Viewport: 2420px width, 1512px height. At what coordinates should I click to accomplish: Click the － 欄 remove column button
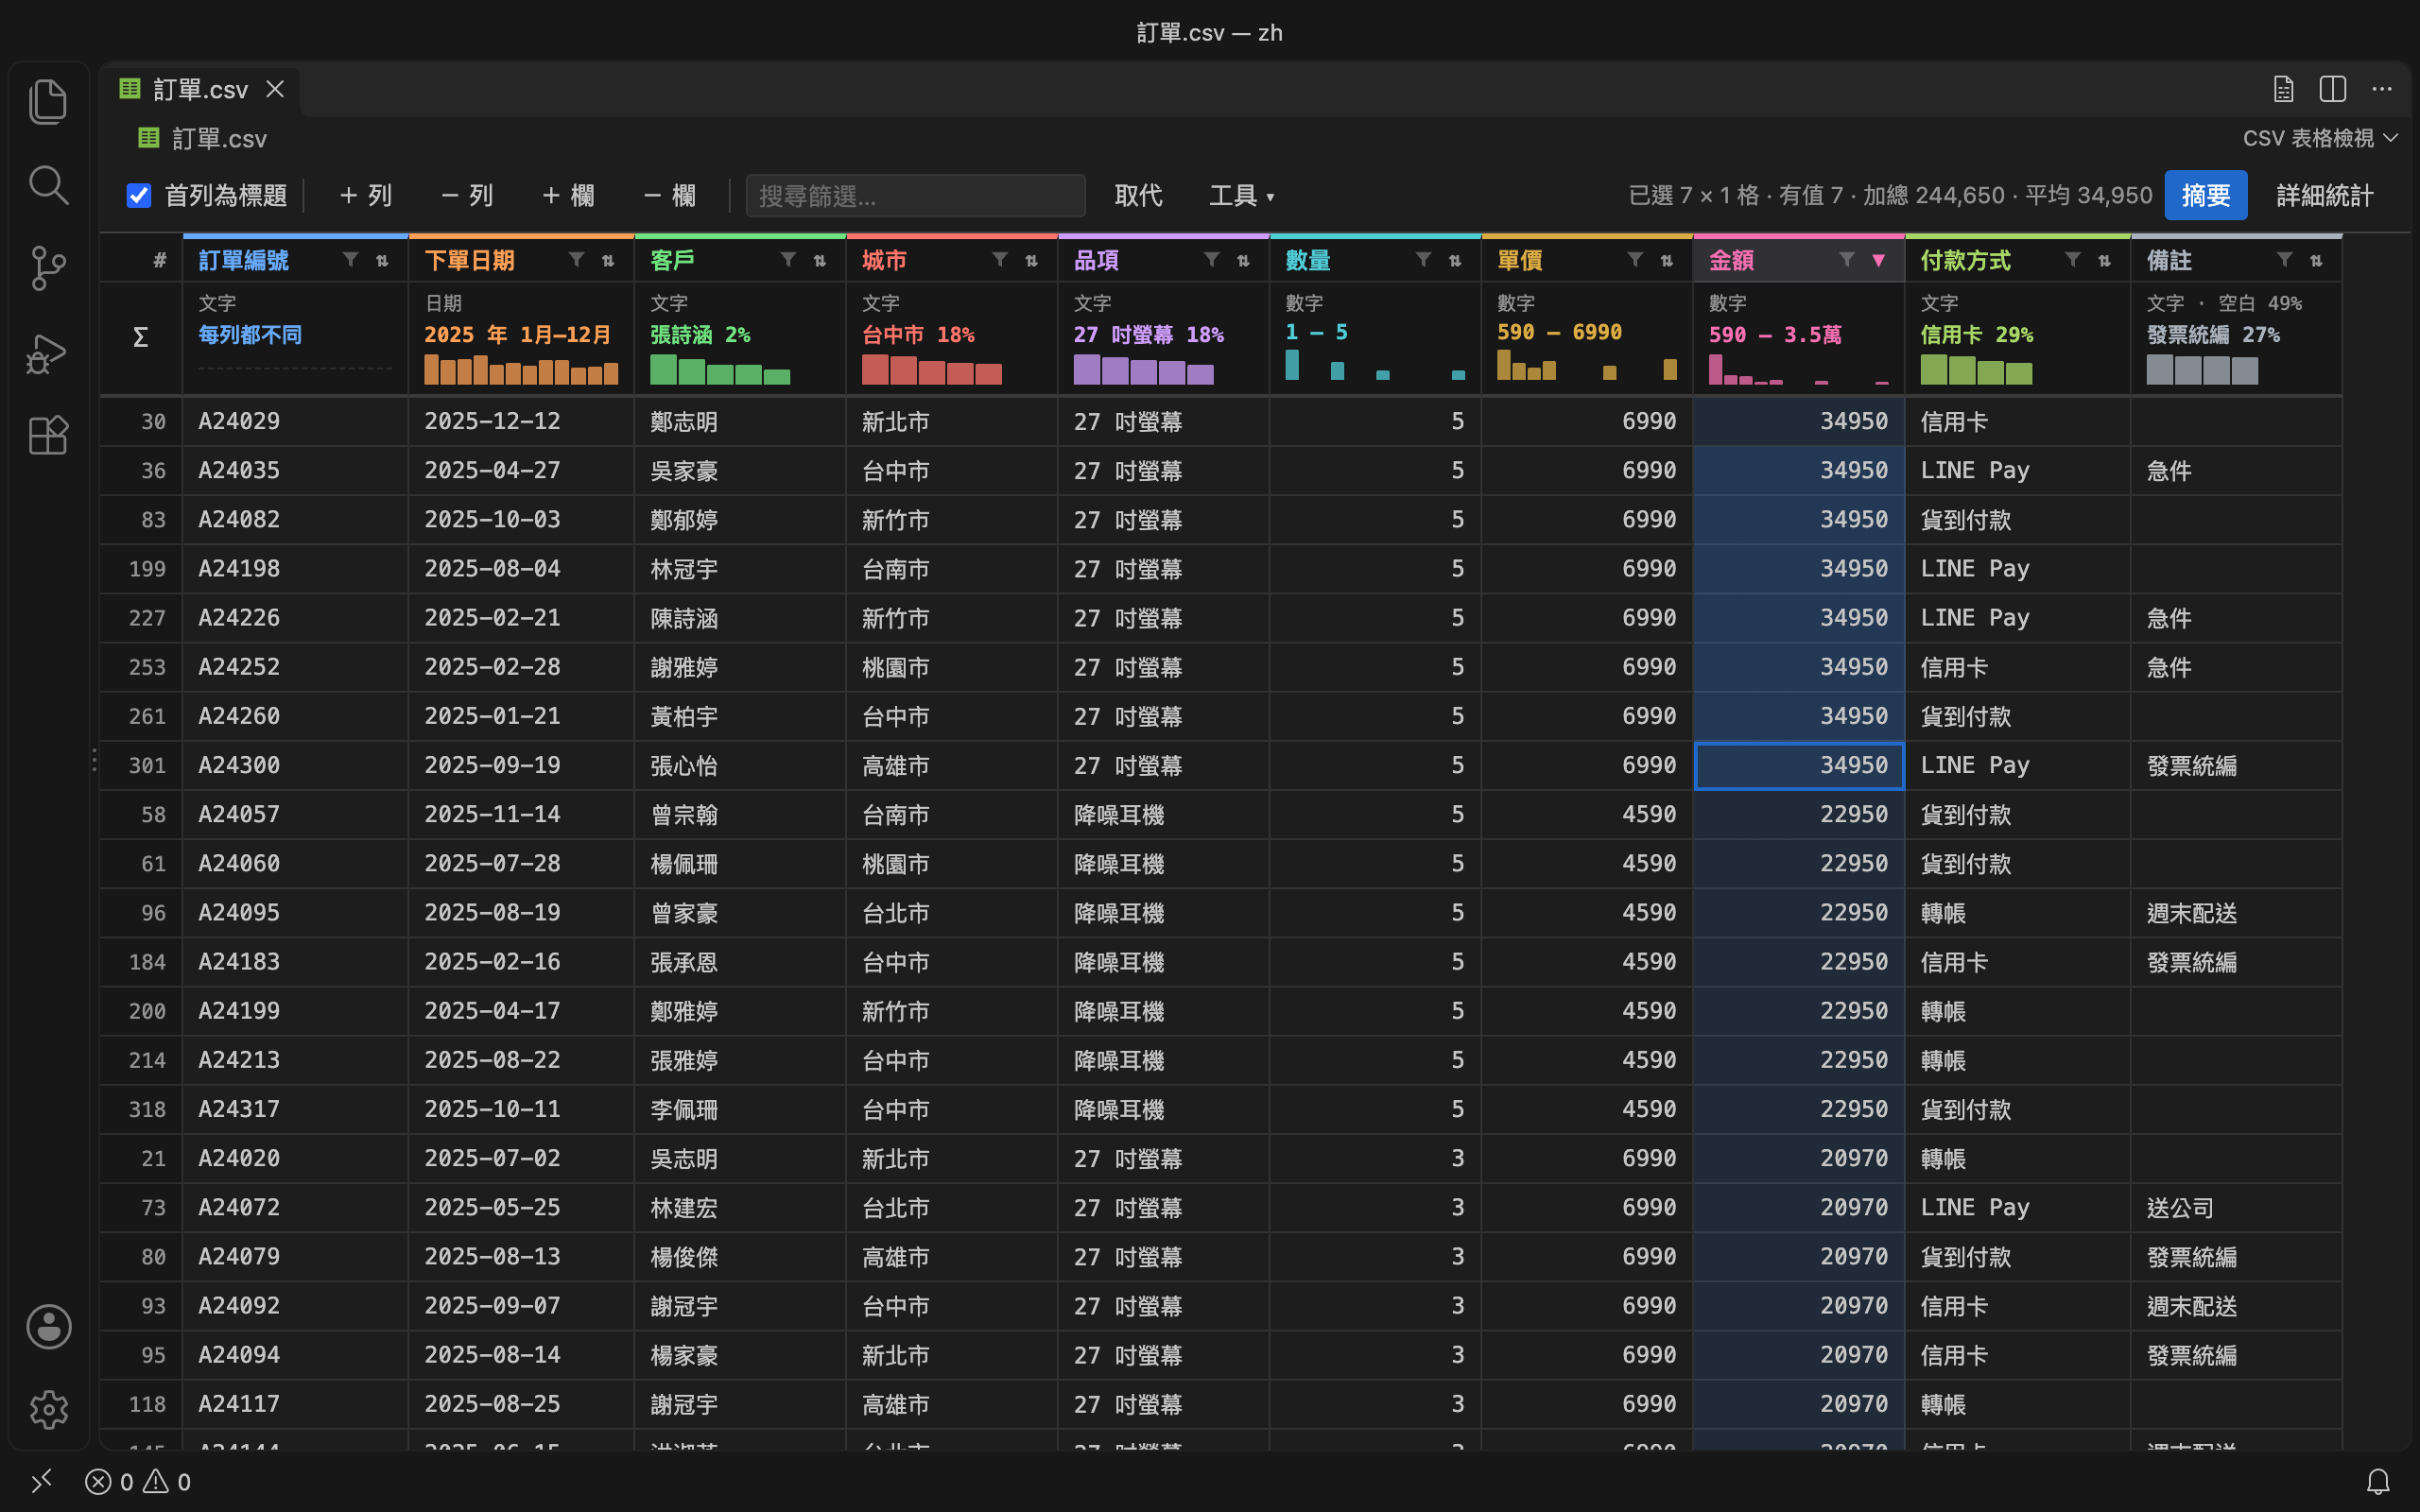point(670,195)
